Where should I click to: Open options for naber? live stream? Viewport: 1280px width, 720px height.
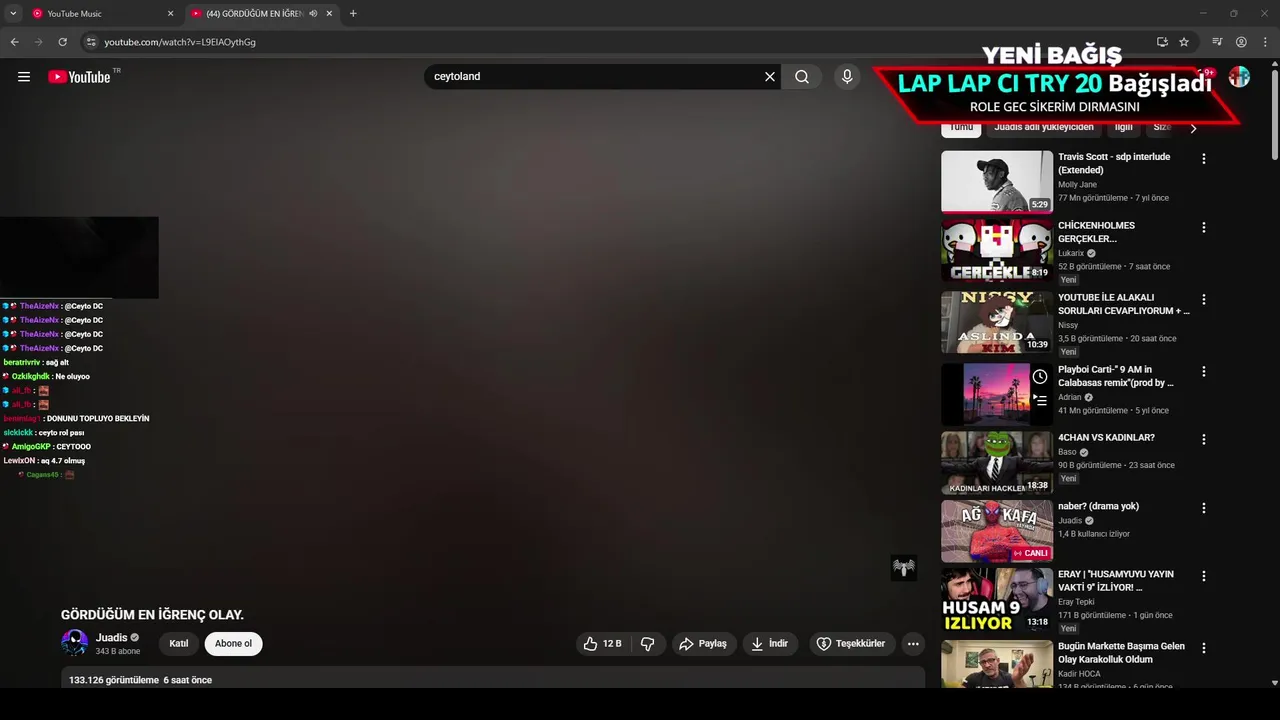tap(1204, 508)
